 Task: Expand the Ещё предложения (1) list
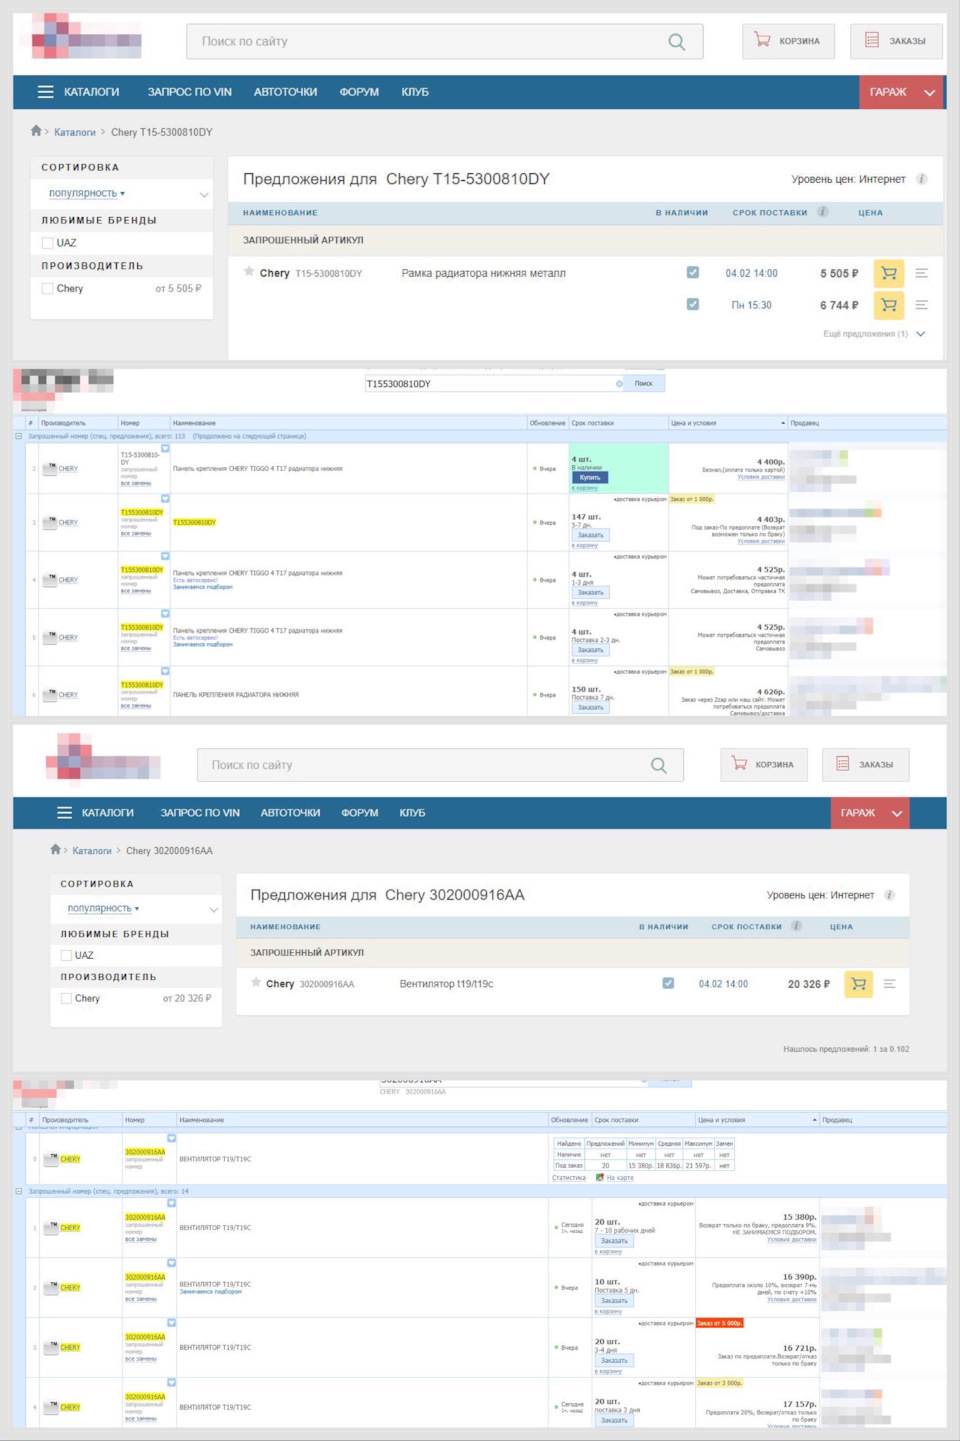874,334
